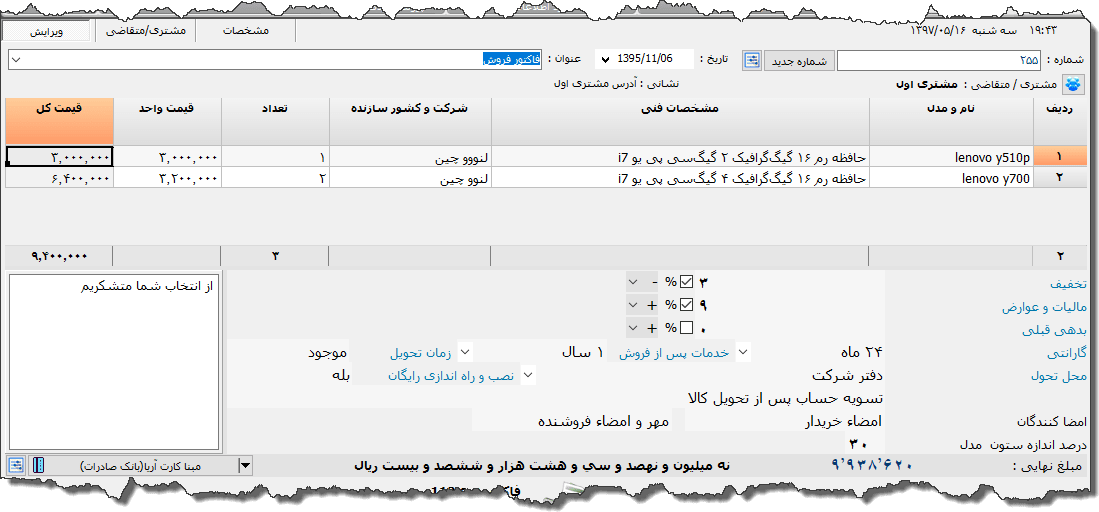The height and width of the screenshot is (512, 1099).
Task: Open sign dropdown in مالیات و عوارض row
Action: [x=633, y=305]
